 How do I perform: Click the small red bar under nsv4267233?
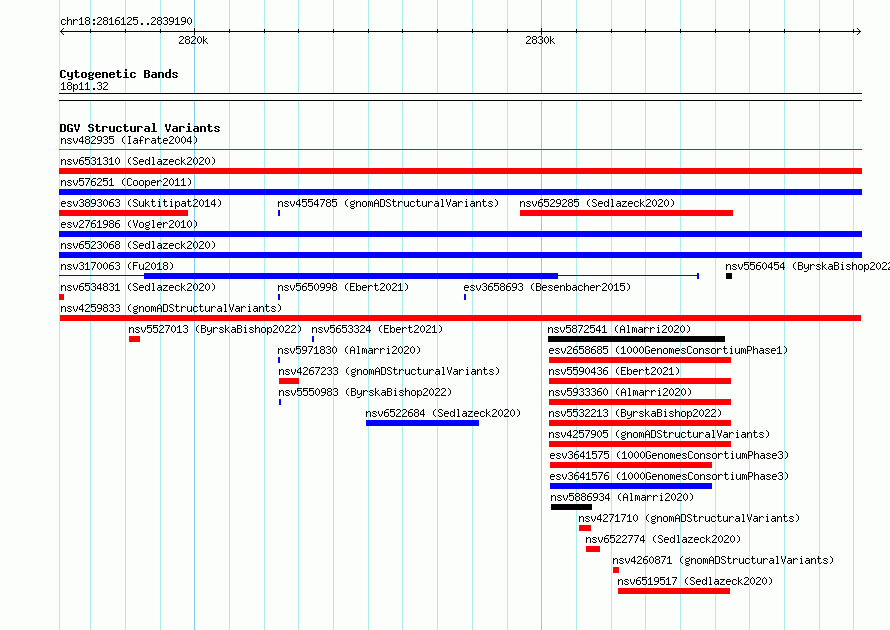pyautogui.click(x=289, y=381)
